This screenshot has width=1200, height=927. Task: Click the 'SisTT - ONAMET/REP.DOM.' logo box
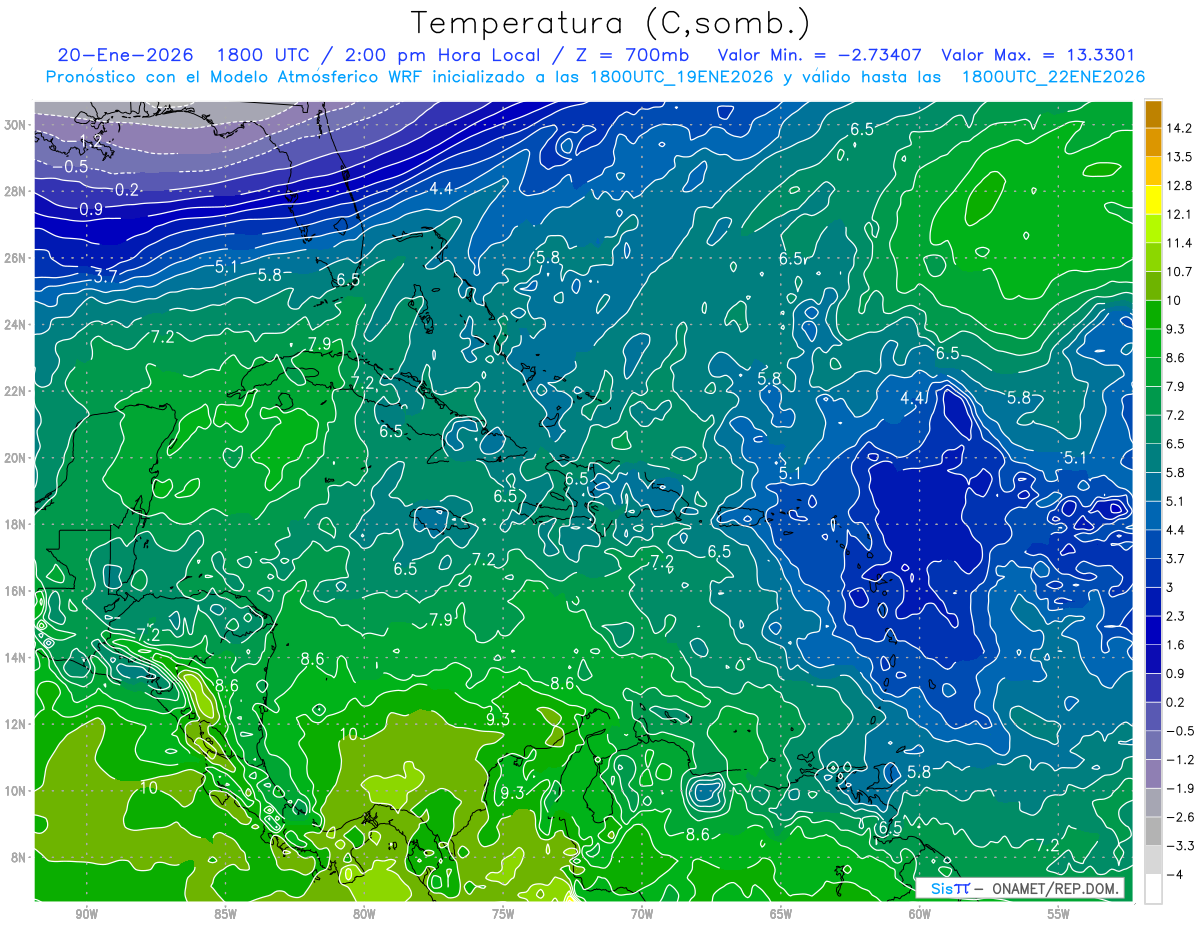pos(1020,888)
